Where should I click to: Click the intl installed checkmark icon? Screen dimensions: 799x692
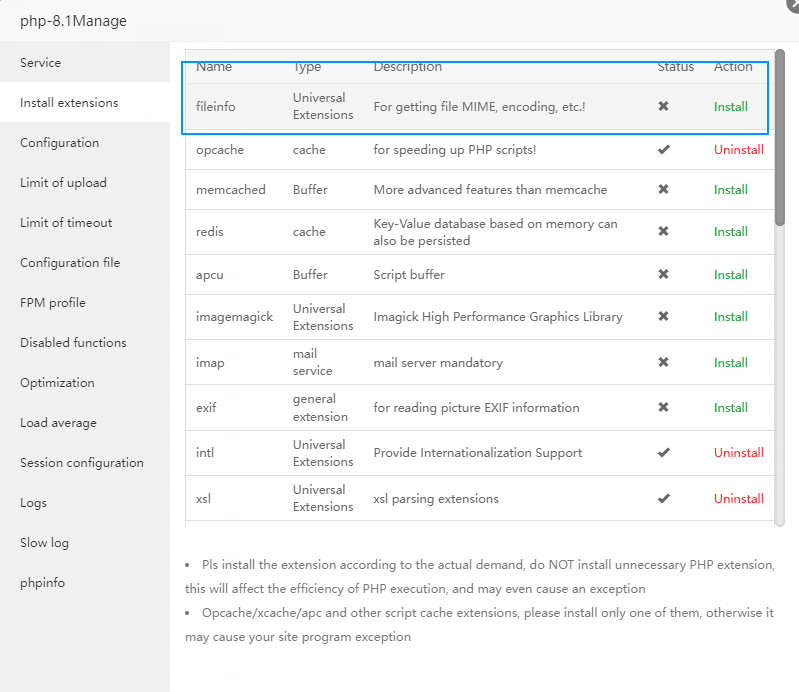click(x=663, y=452)
